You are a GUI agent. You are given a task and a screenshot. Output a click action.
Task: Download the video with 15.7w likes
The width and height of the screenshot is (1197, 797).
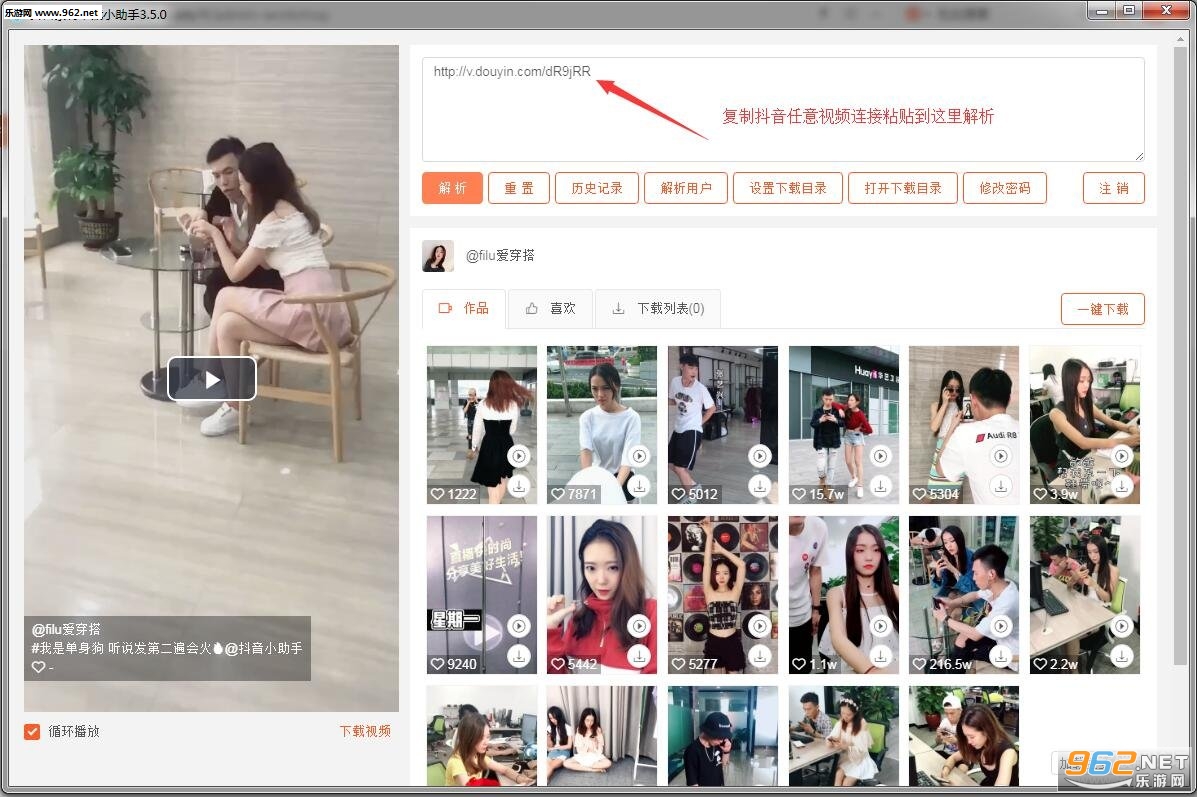coord(880,486)
